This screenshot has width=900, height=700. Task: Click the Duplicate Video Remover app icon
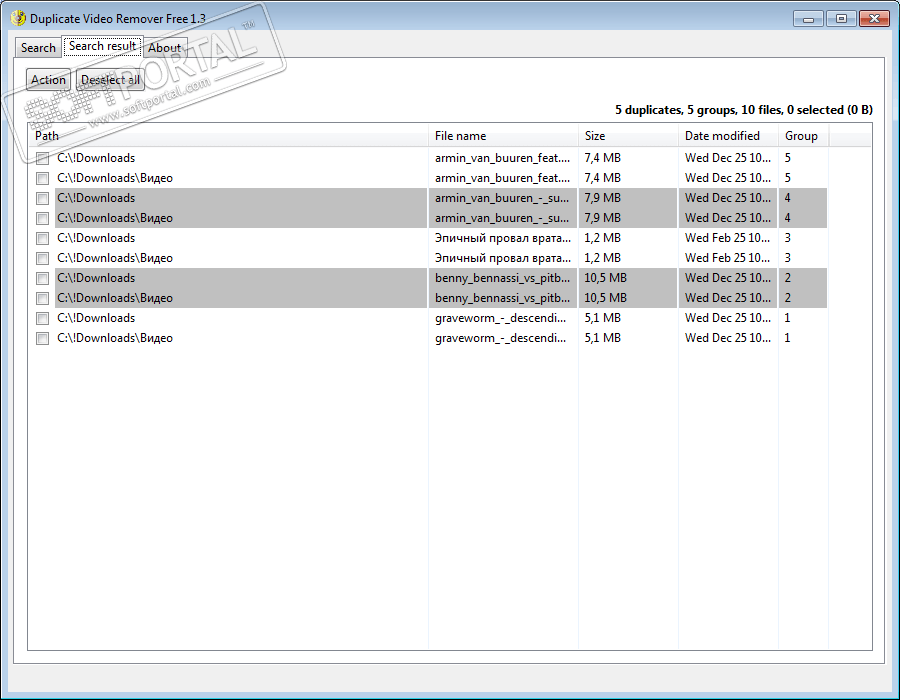[18, 18]
